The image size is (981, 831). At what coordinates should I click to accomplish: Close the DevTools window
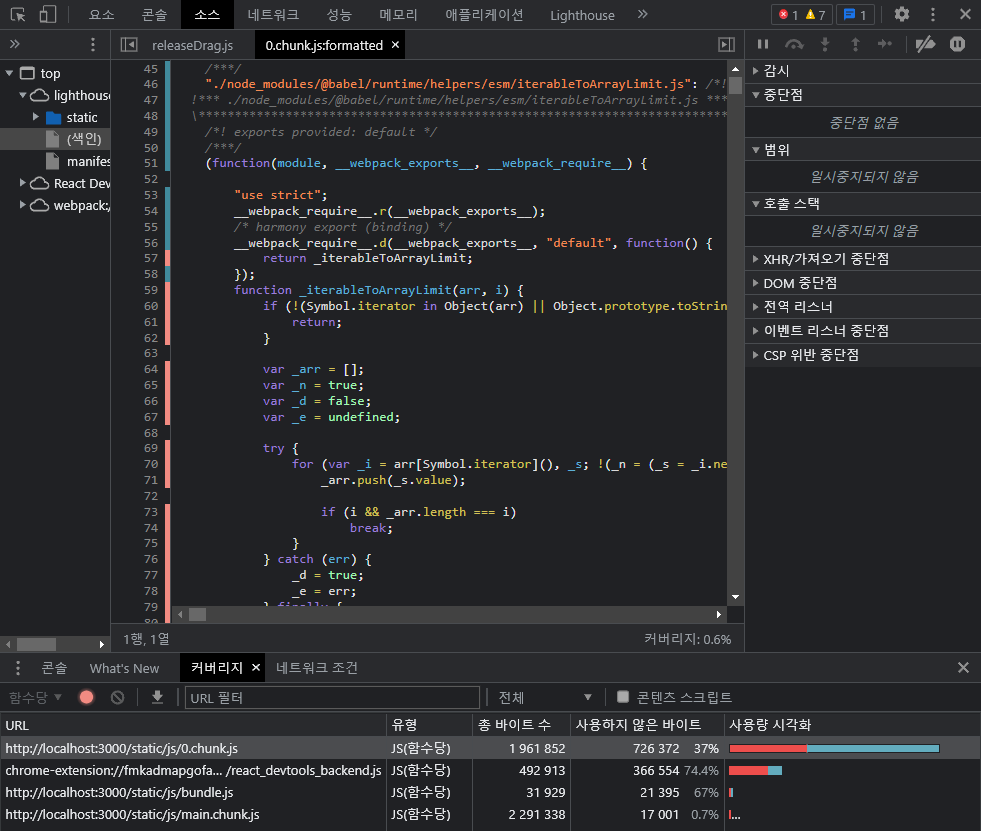[965, 14]
